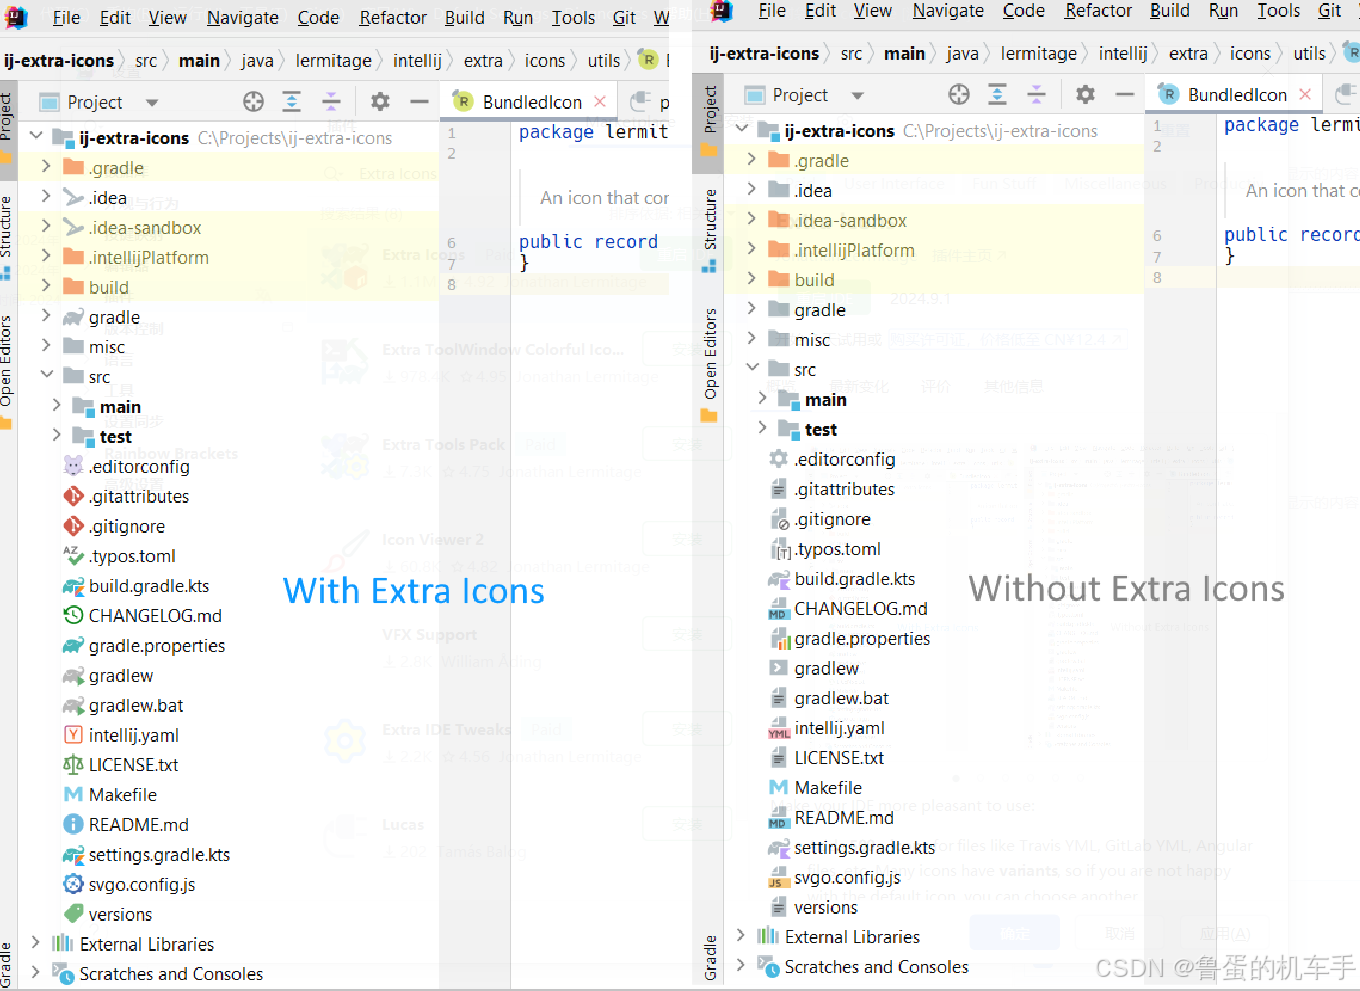Click Collapse All icon in right Project toolbar
1360x991 pixels.
[1037, 94]
